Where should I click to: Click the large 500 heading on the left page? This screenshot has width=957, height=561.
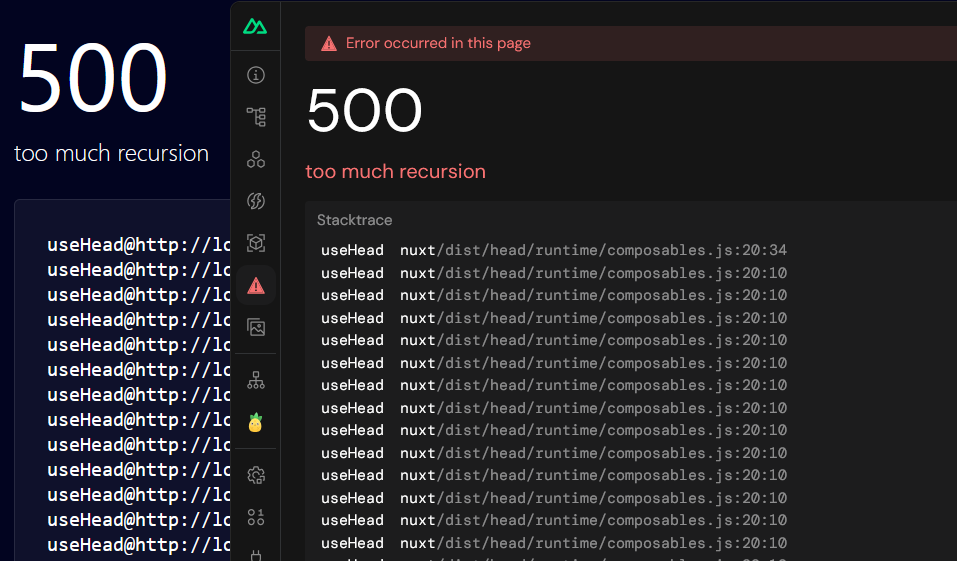(93, 78)
